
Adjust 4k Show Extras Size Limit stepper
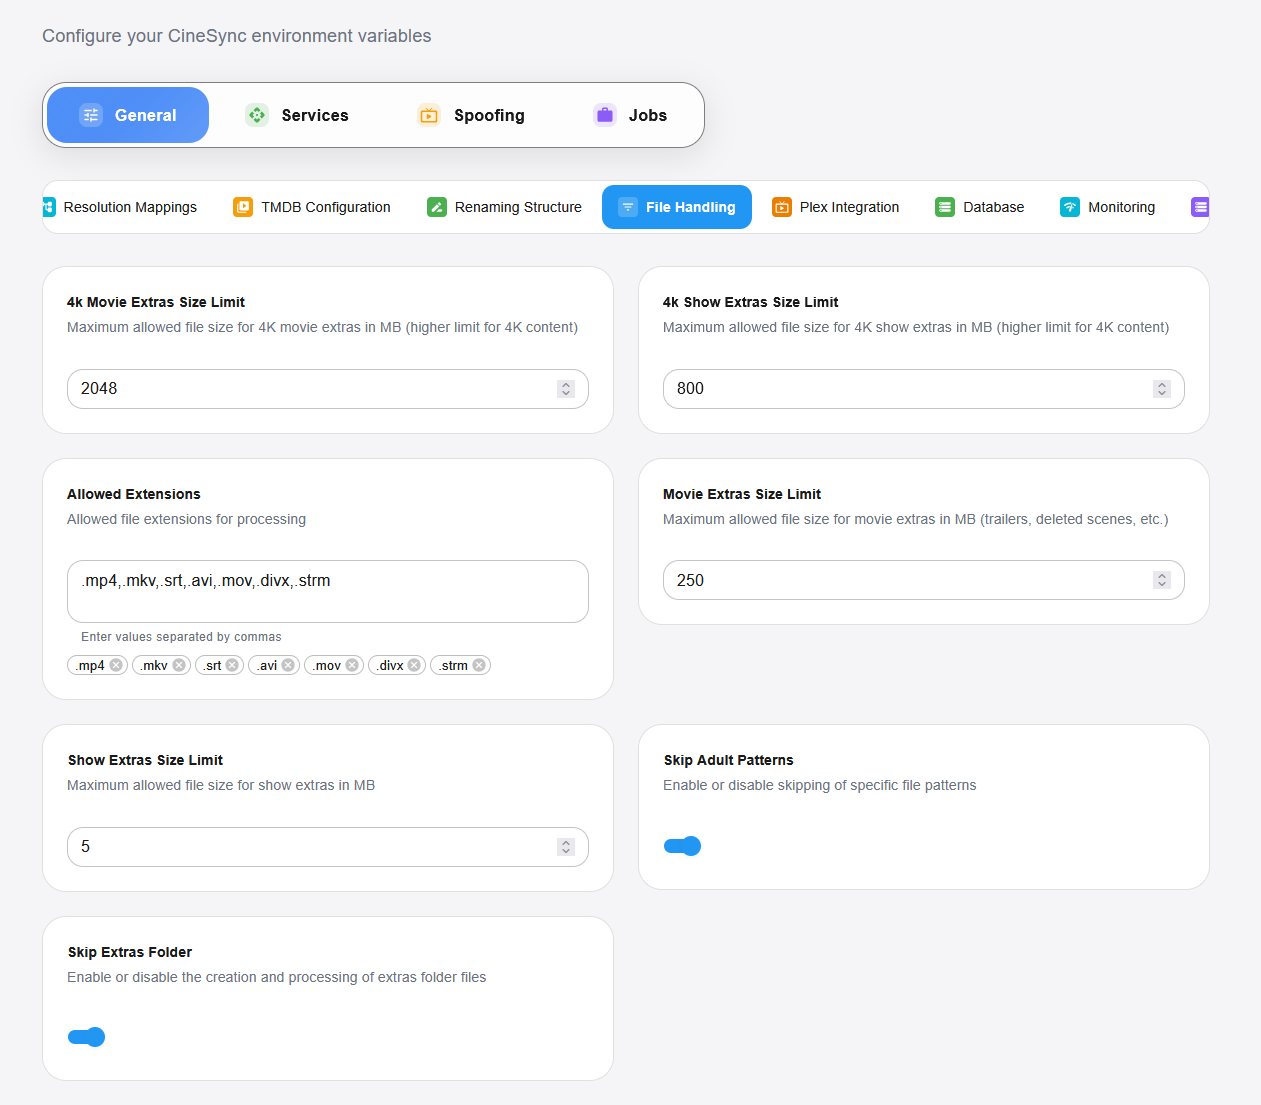[x=1161, y=389]
